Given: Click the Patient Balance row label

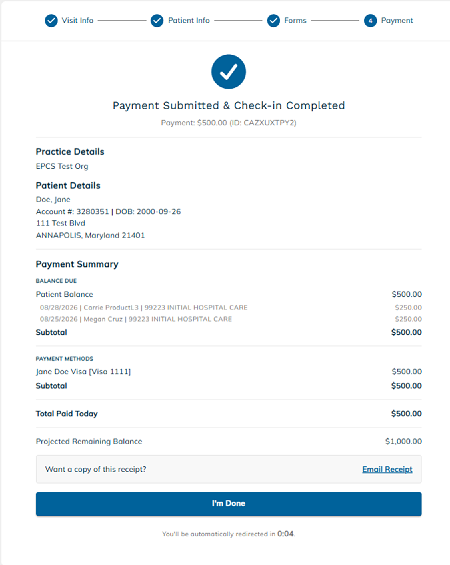Looking at the screenshot, I should tap(64, 294).
